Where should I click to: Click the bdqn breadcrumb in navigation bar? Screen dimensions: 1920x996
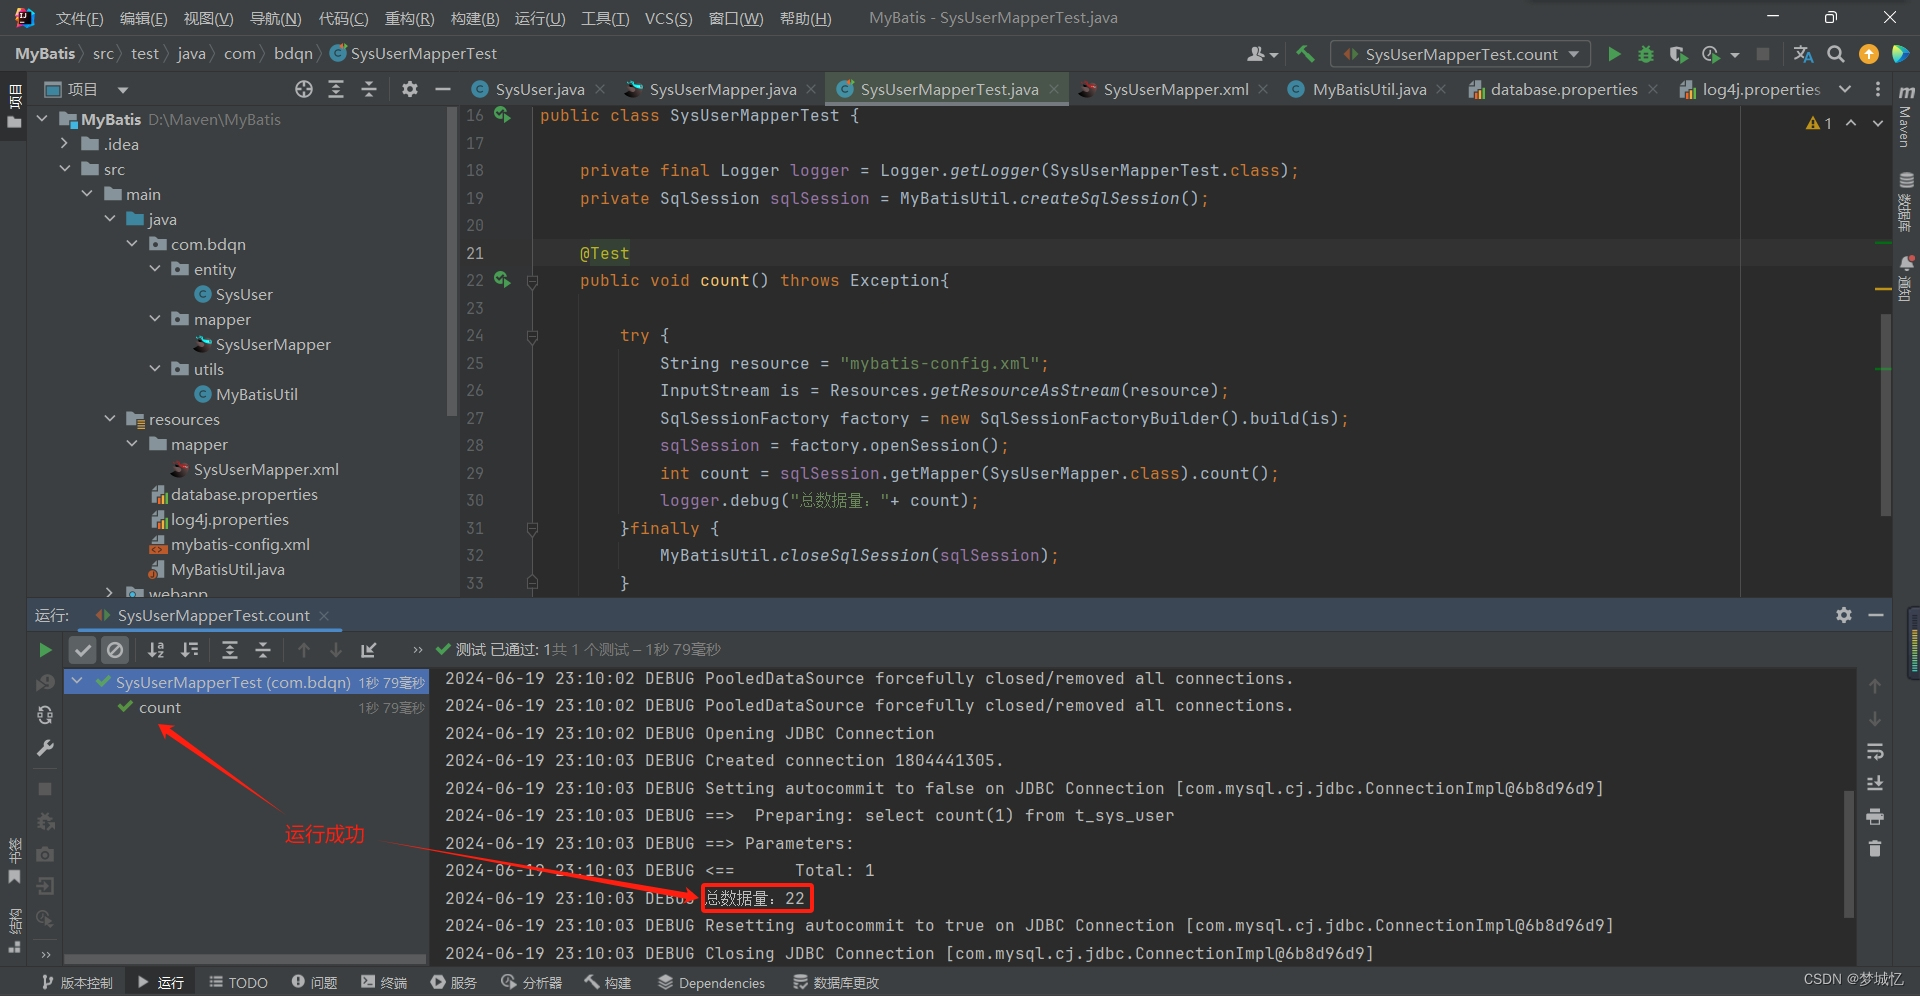(293, 53)
